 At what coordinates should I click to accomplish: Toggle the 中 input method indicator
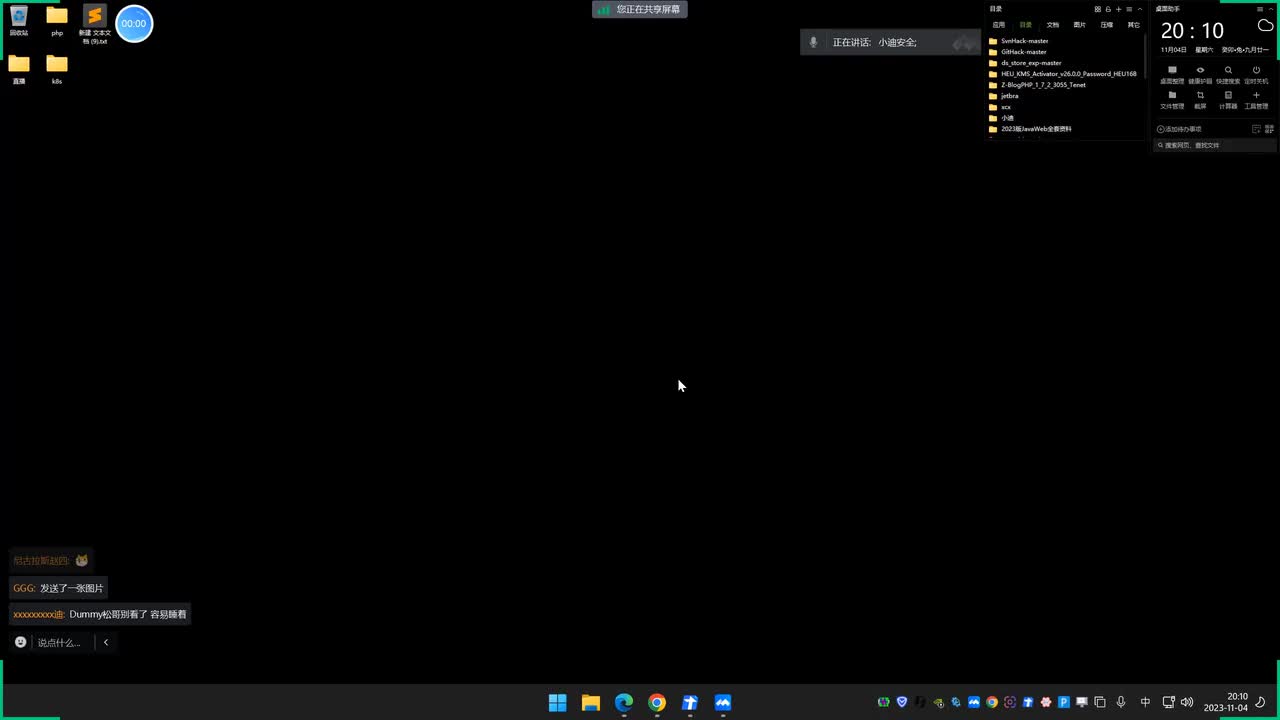pyautogui.click(x=1145, y=702)
